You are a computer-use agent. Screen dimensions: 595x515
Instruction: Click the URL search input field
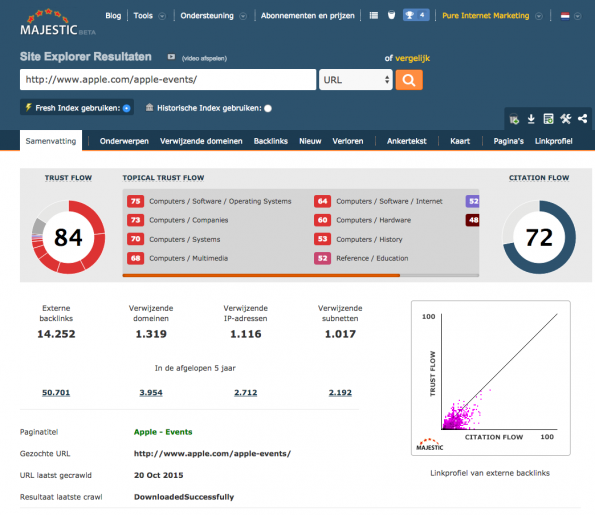[168, 80]
